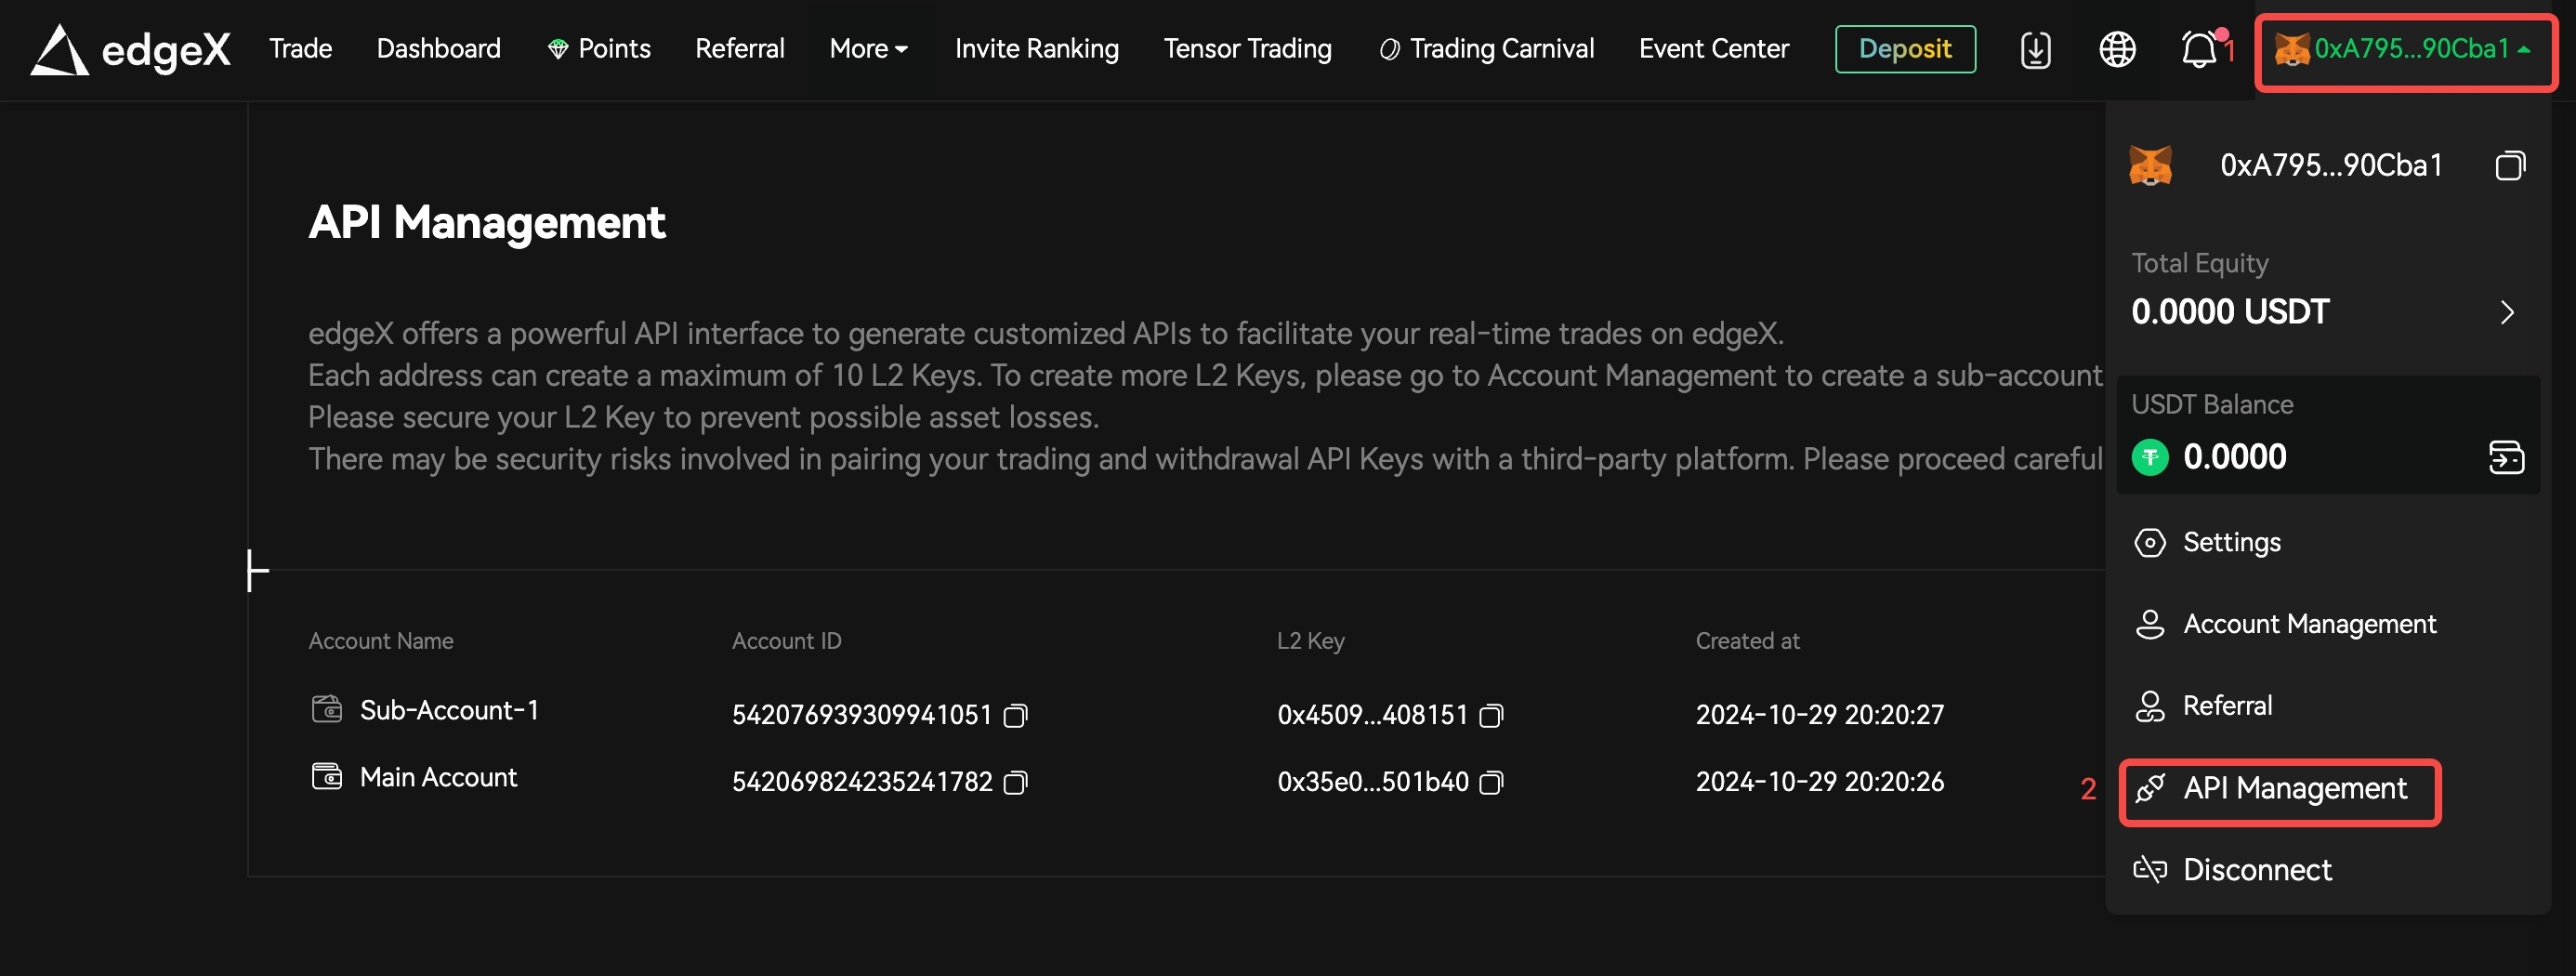The image size is (2576, 976).
Task: Expand the More dropdown menu
Action: pyautogui.click(x=868, y=49)
